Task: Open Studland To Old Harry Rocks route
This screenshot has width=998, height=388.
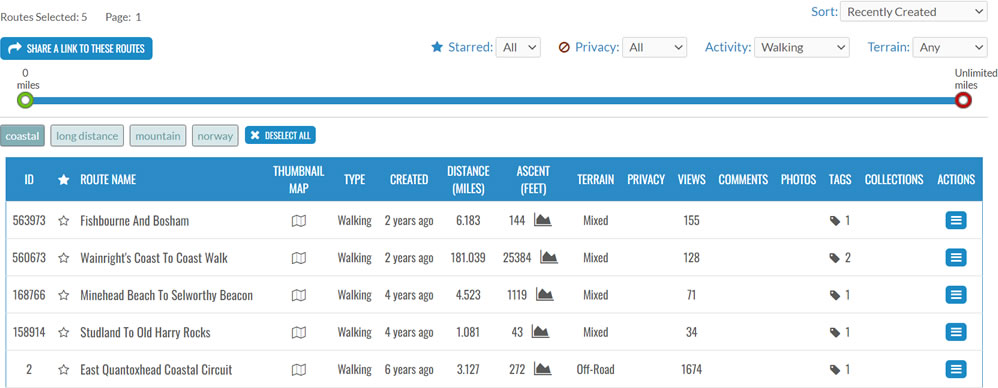Action: click(x=145, y=332)
